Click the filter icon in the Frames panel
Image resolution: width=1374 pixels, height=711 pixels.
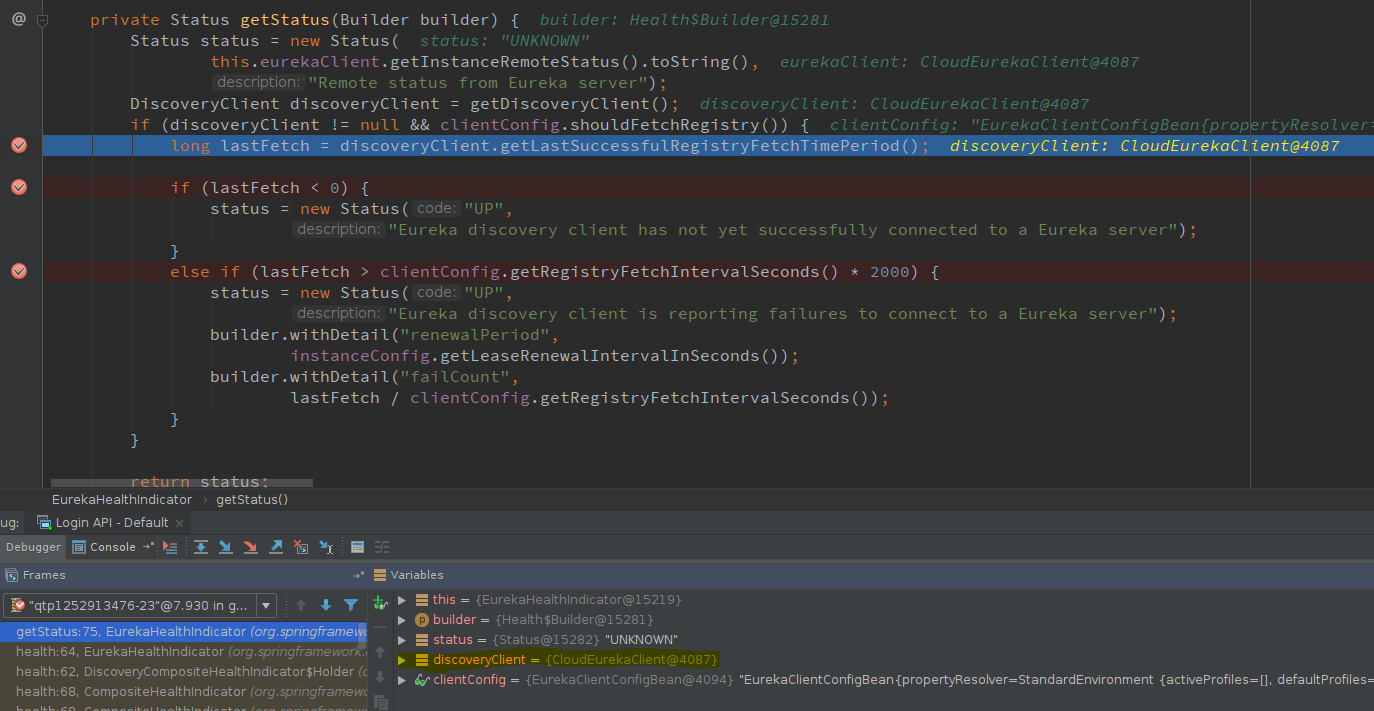point(351,604)
